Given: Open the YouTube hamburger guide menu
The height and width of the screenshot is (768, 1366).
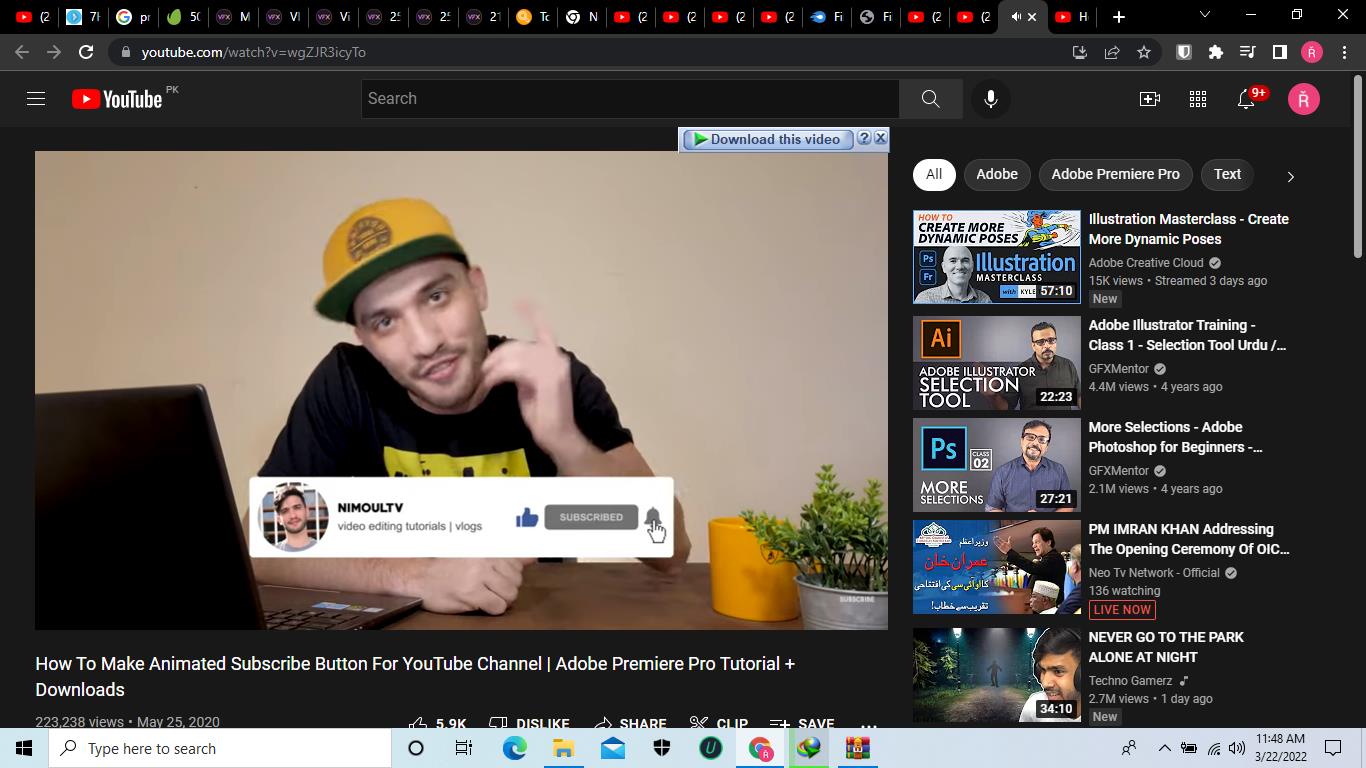Looking at the screenshot, I should click(36, 98).
